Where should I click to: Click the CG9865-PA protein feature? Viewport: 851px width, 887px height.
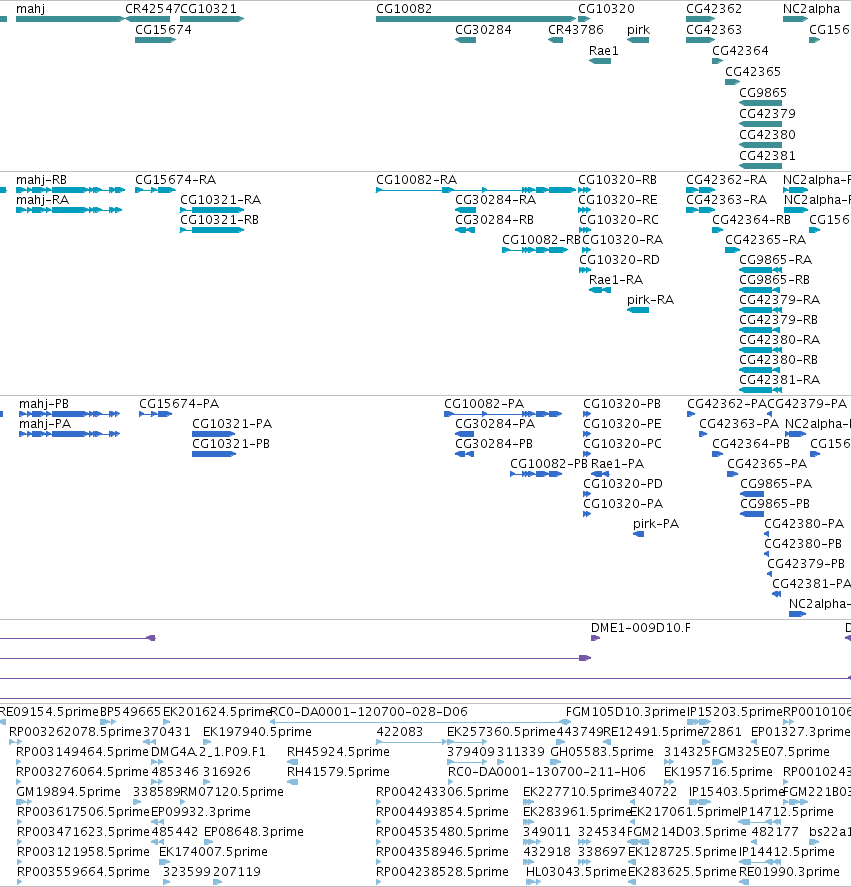tap(752, 494)
